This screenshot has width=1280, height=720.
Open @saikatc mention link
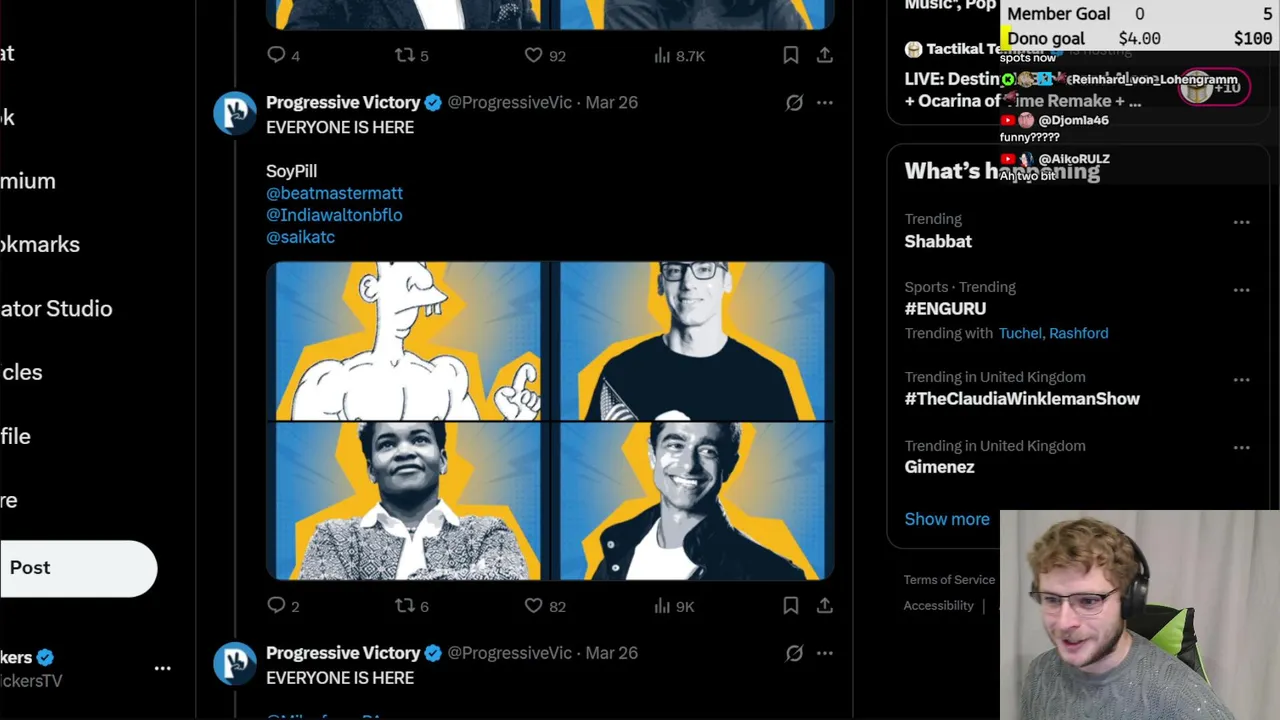(x=300, y=237)
